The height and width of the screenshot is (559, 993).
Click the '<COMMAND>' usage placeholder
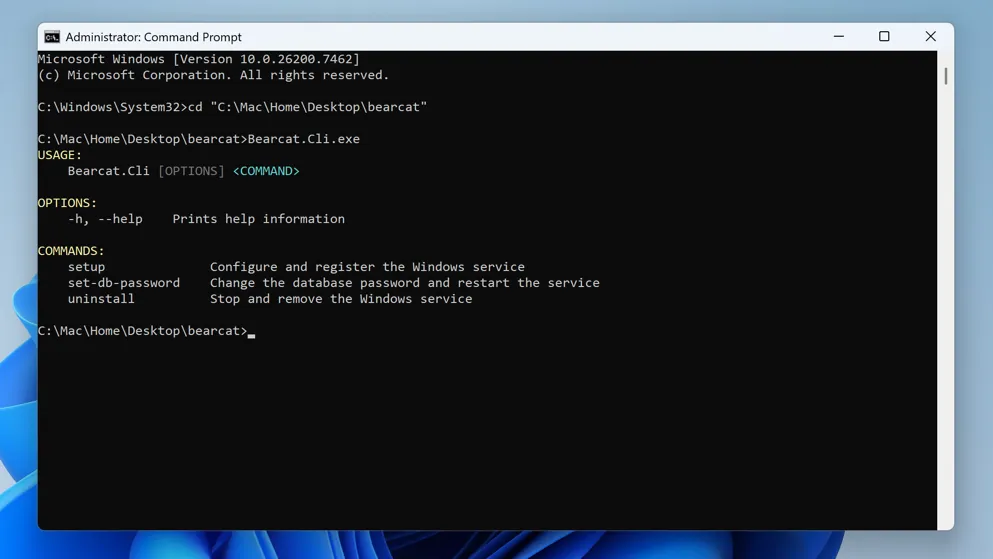[x=266, y=171]
